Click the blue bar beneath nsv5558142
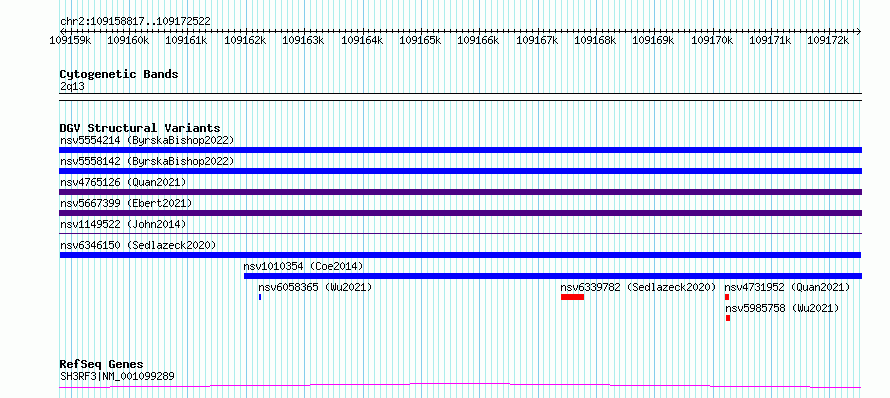This screenshot has height=398, width=890. 460,171
